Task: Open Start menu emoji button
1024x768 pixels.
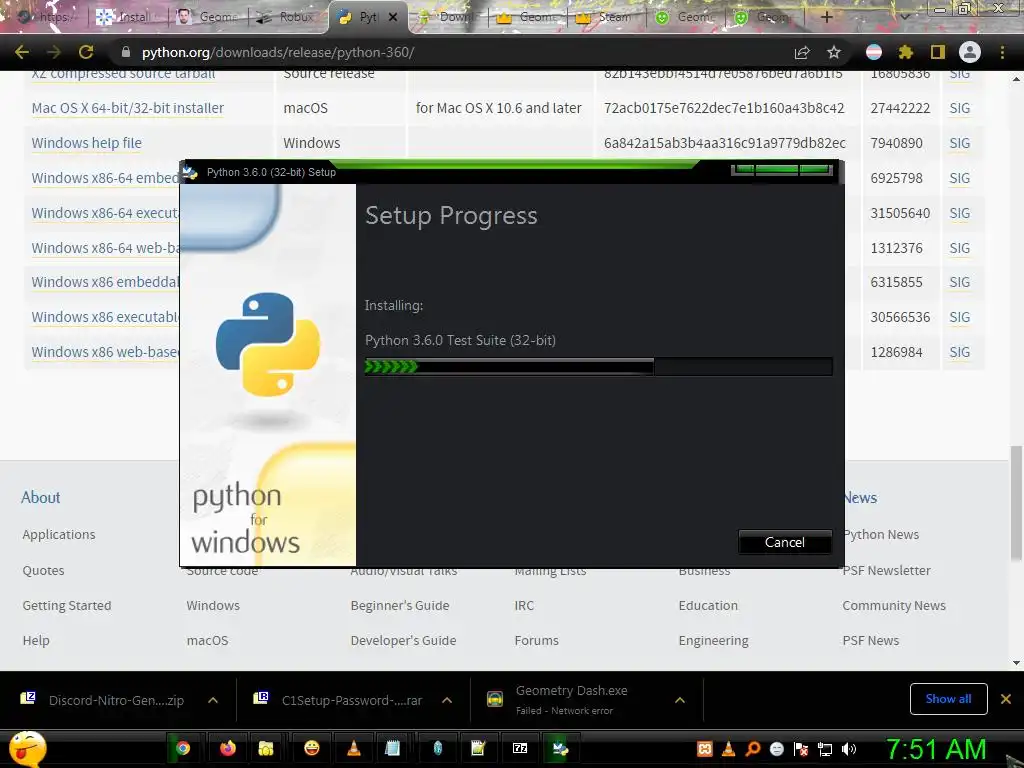Action: click(x=28, y=748)
